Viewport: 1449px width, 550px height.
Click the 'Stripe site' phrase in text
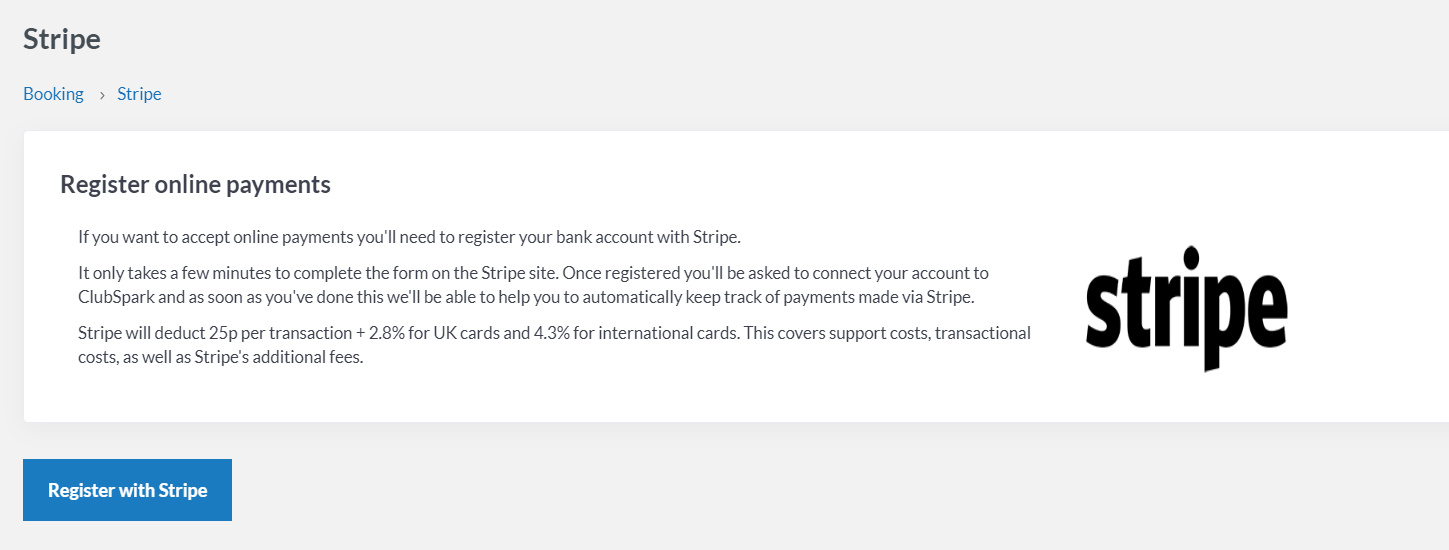point(518,272)
